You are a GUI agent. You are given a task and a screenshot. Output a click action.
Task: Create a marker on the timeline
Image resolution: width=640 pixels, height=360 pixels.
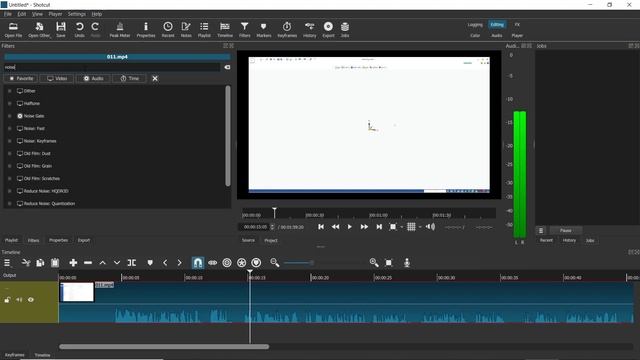(x=150, y=262)
